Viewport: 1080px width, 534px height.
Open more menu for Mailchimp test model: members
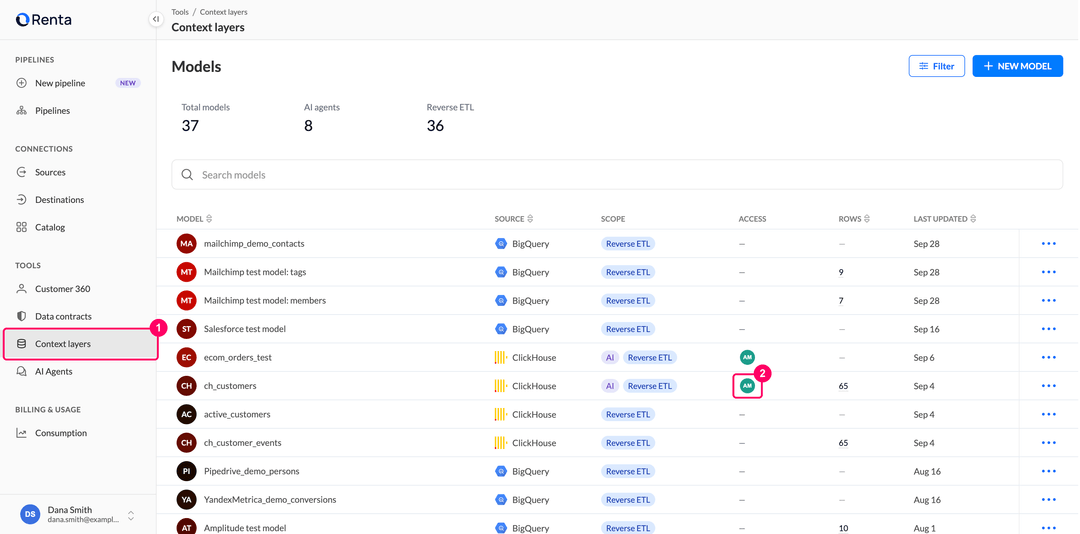coord(1049,300)
